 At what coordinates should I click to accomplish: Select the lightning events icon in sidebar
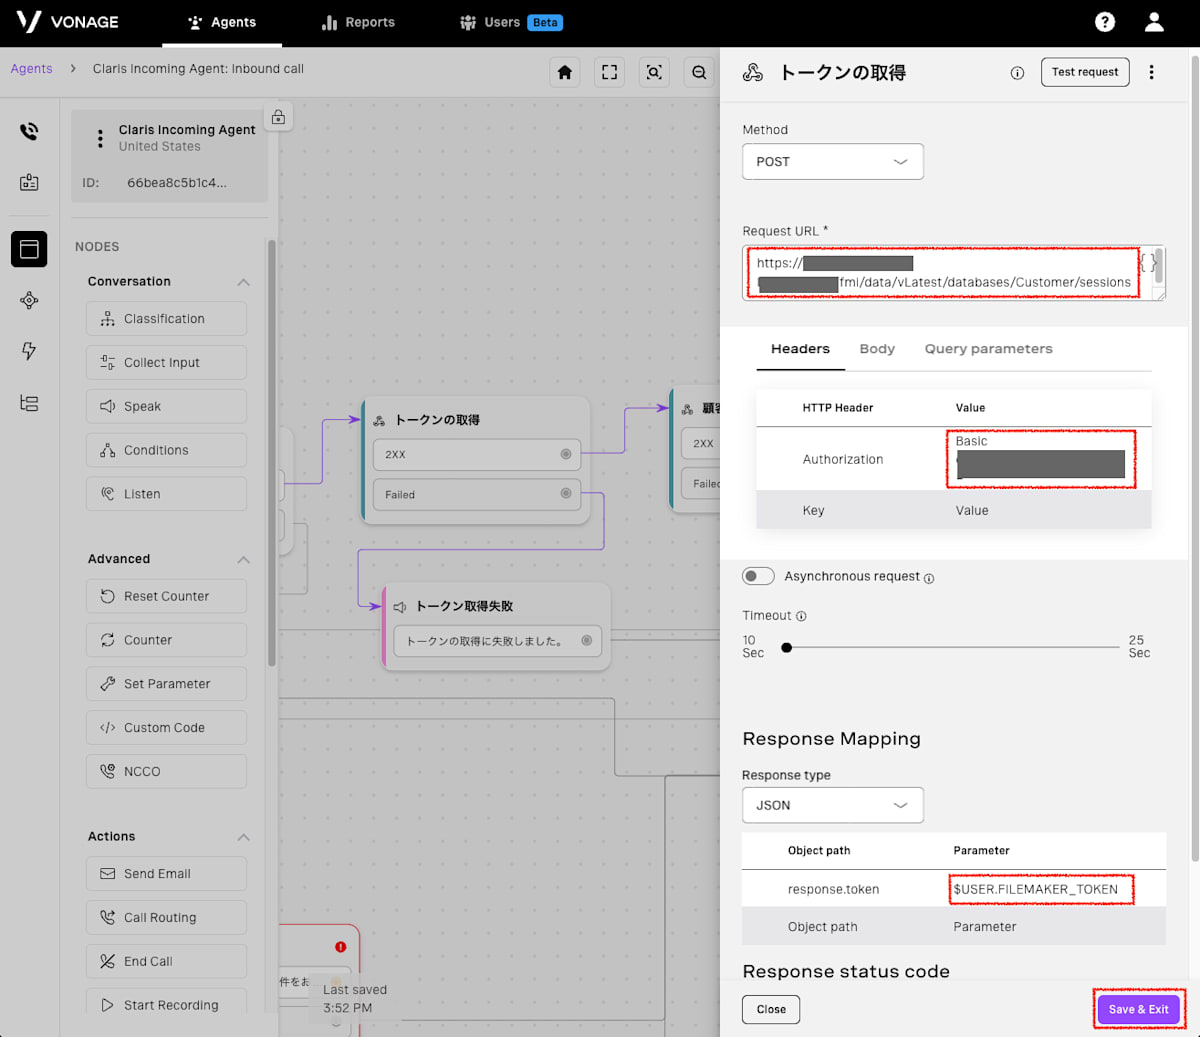(x=29, y=352)
